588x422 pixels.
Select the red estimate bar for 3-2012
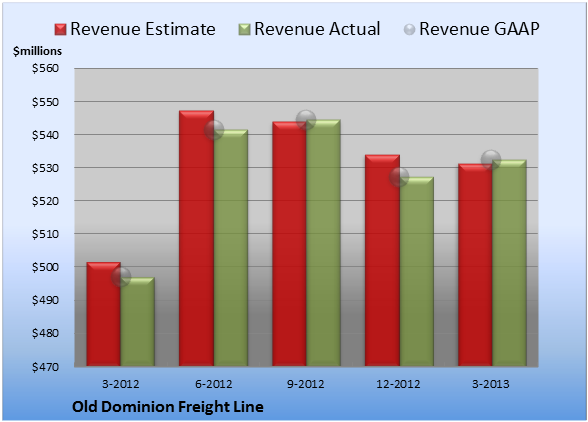(x=104, y=314)
